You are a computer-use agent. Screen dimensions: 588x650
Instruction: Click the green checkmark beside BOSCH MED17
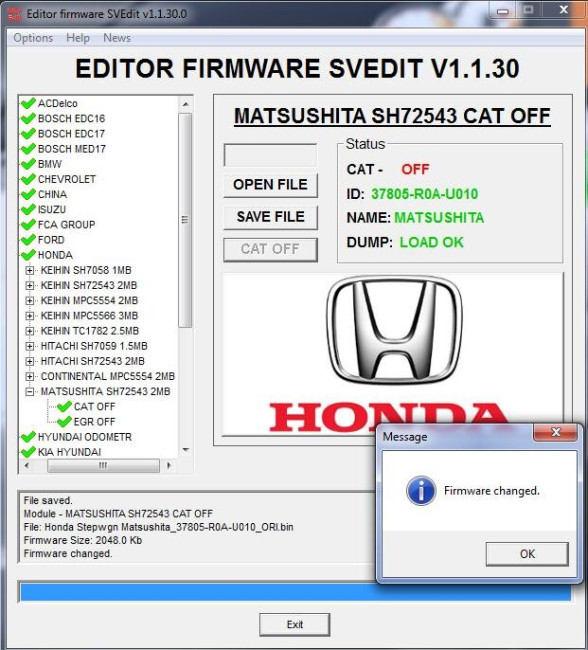pyautogui.click(x=28, y=149)
